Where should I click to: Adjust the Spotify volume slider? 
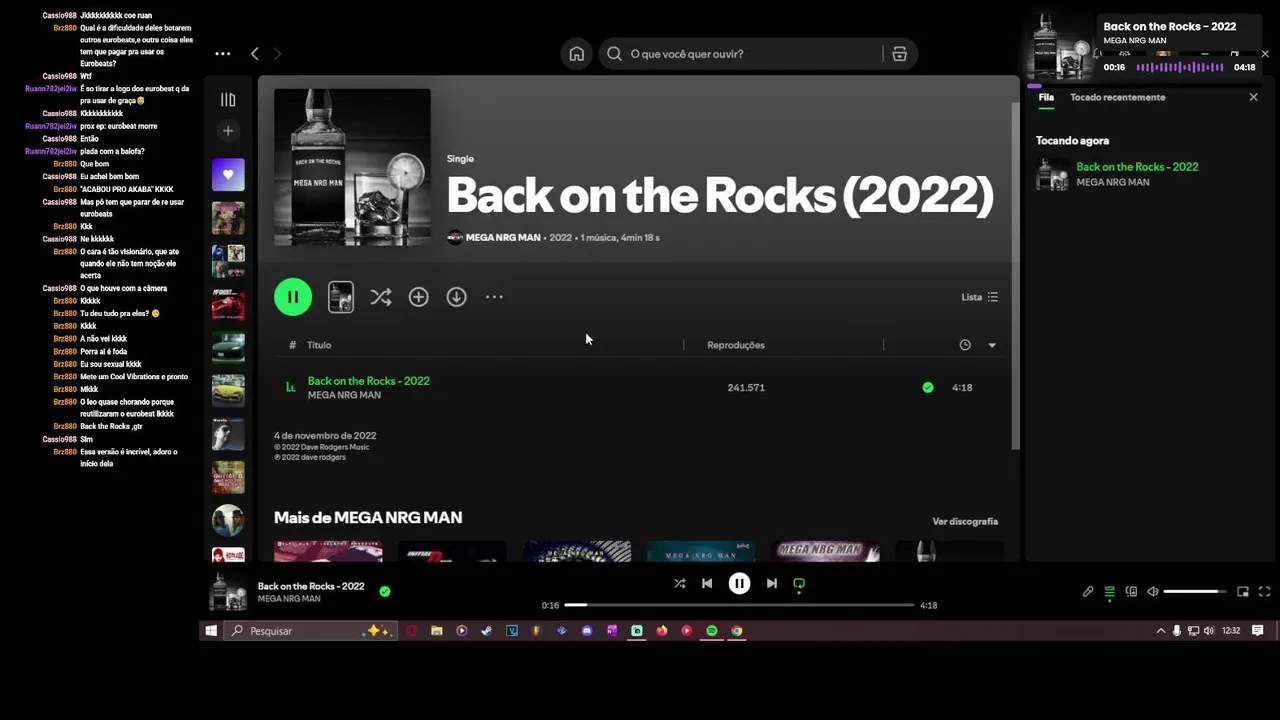coord(1195,592)
